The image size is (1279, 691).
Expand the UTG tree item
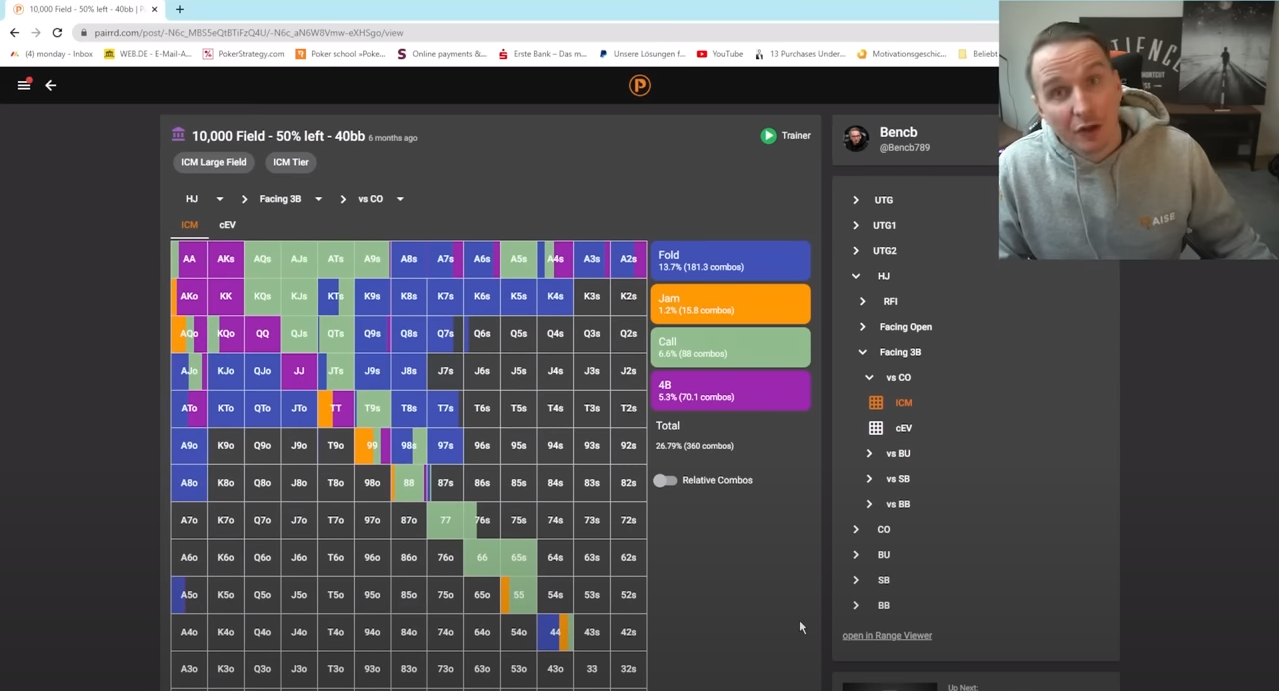click(856, 200)
